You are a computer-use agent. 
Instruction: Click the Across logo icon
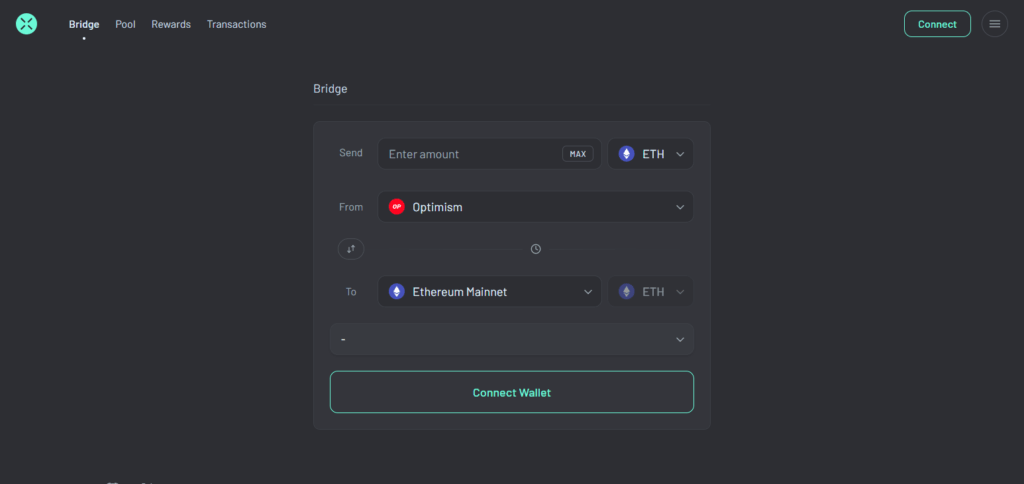click(x=26, y=24)
